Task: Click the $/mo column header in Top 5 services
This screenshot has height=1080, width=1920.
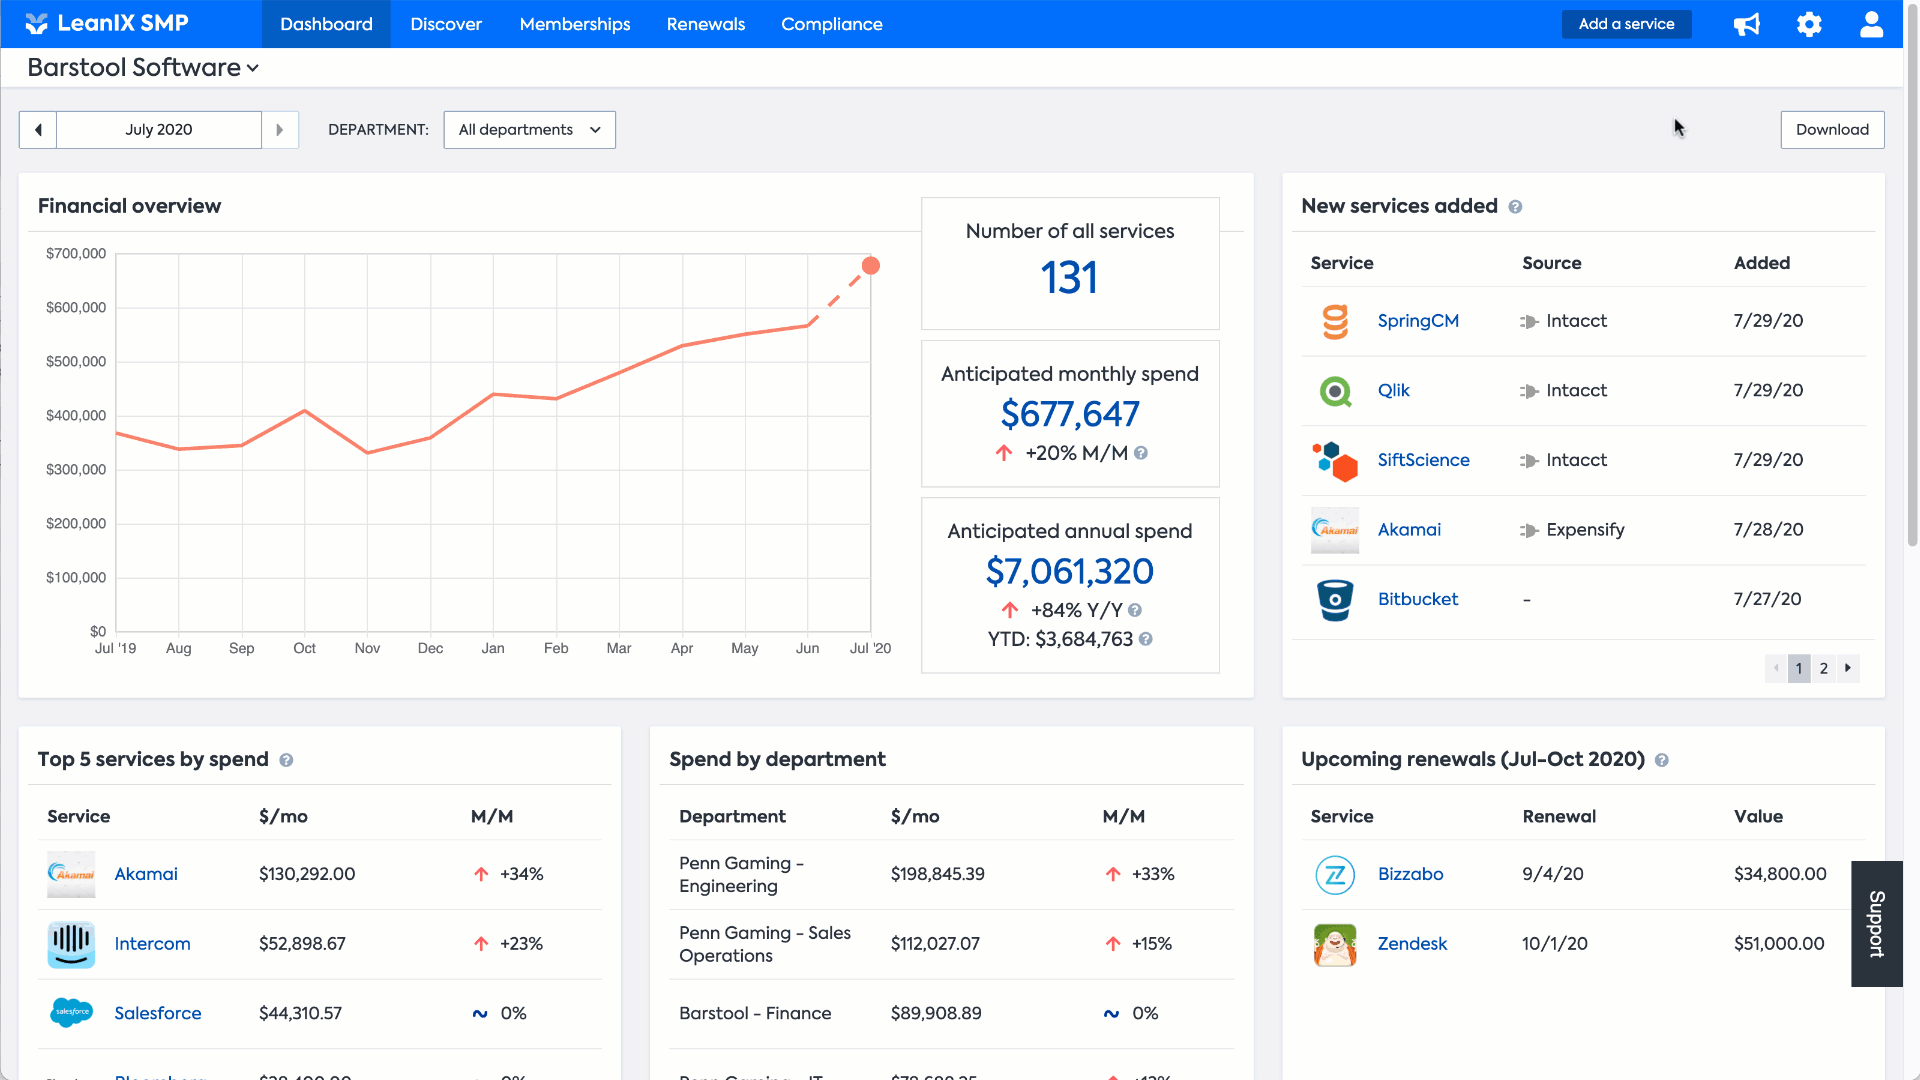Action: (x=283, y=816)
